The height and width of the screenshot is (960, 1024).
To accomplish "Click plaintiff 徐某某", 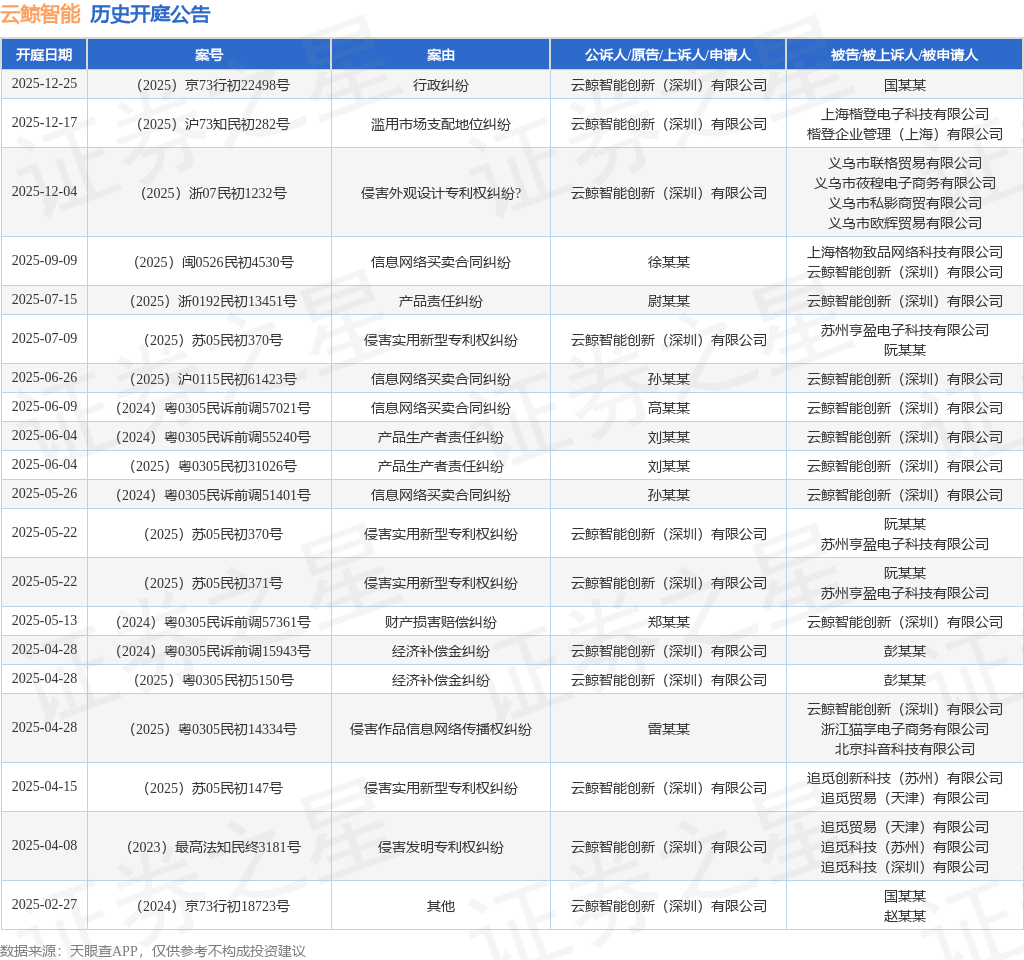I will click(x=668, y=262).
